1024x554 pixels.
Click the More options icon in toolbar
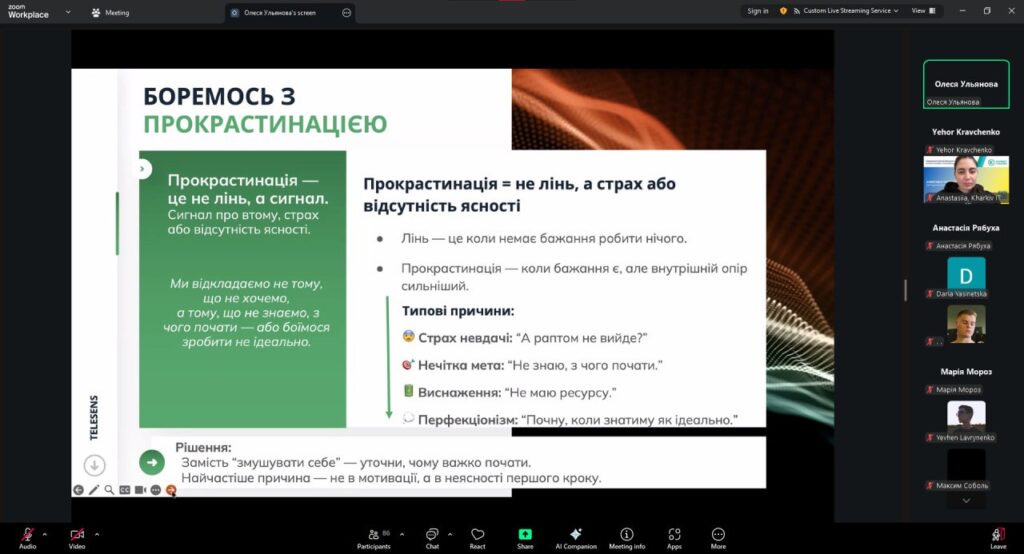coord(718,536)
